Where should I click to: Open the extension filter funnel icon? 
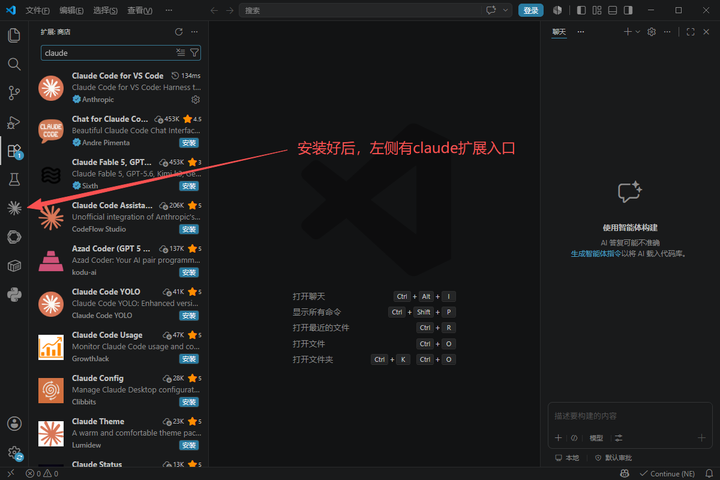(x=194, y=53)
